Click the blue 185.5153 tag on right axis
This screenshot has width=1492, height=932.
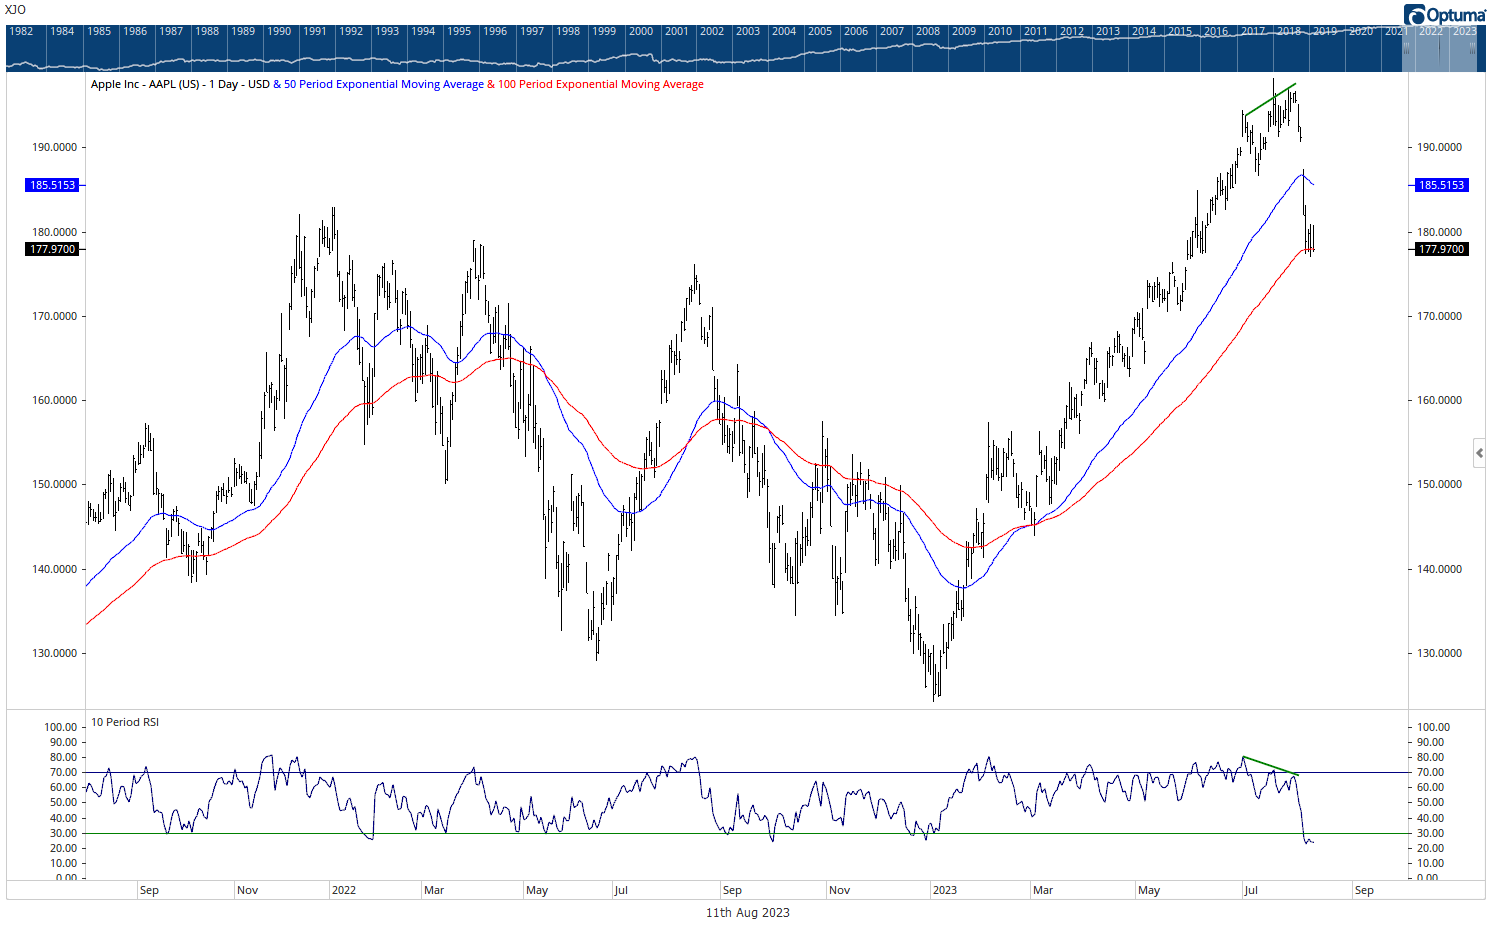pyautogui.click(x=1441, y=185)
